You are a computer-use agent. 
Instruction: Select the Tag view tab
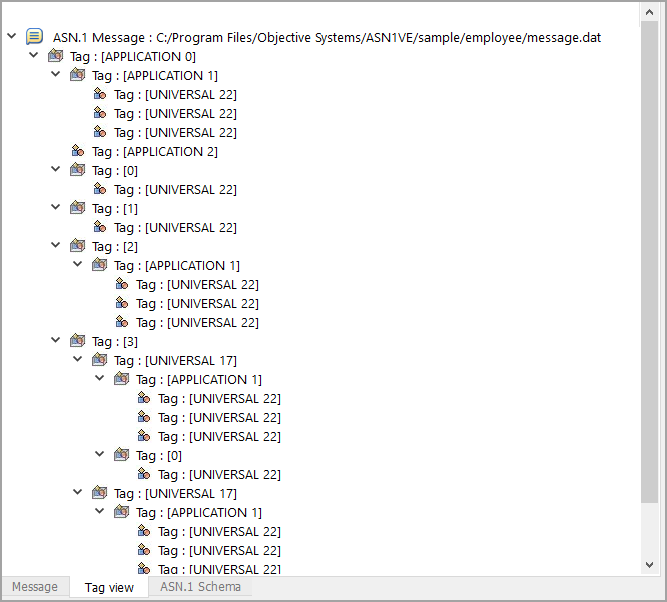pos(109,587)
